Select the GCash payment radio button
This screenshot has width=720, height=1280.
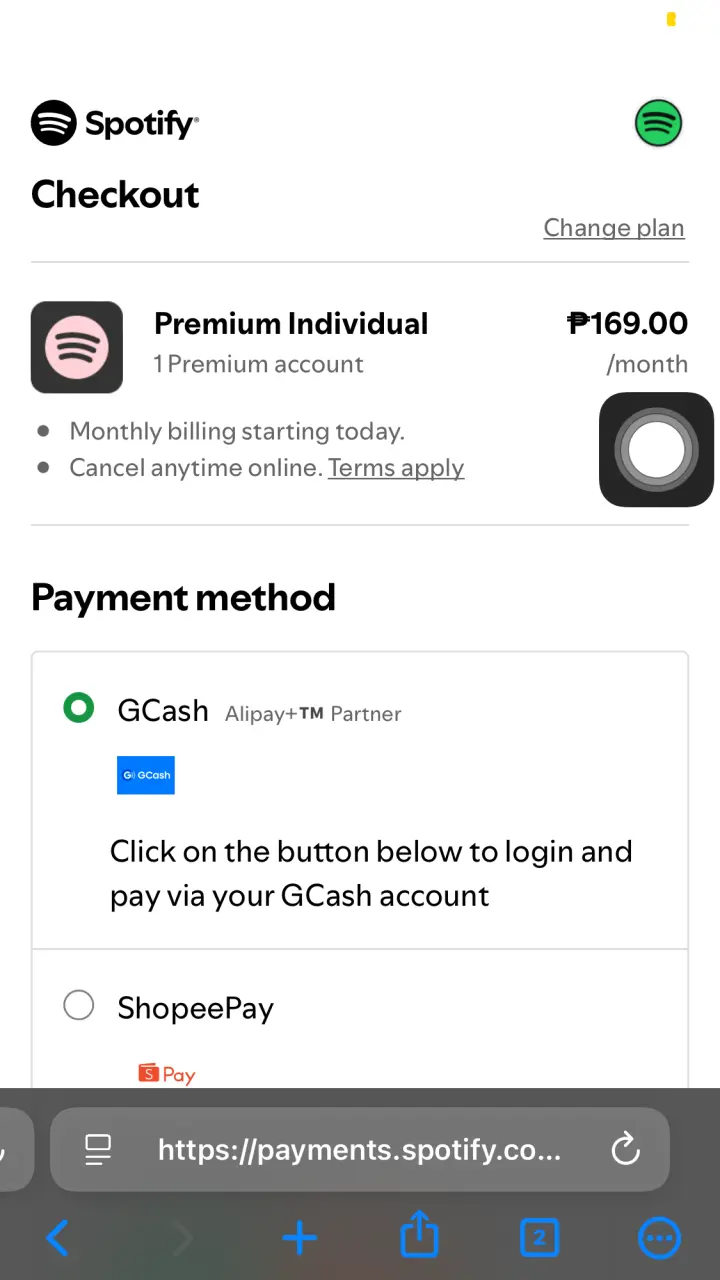(78, 708)
